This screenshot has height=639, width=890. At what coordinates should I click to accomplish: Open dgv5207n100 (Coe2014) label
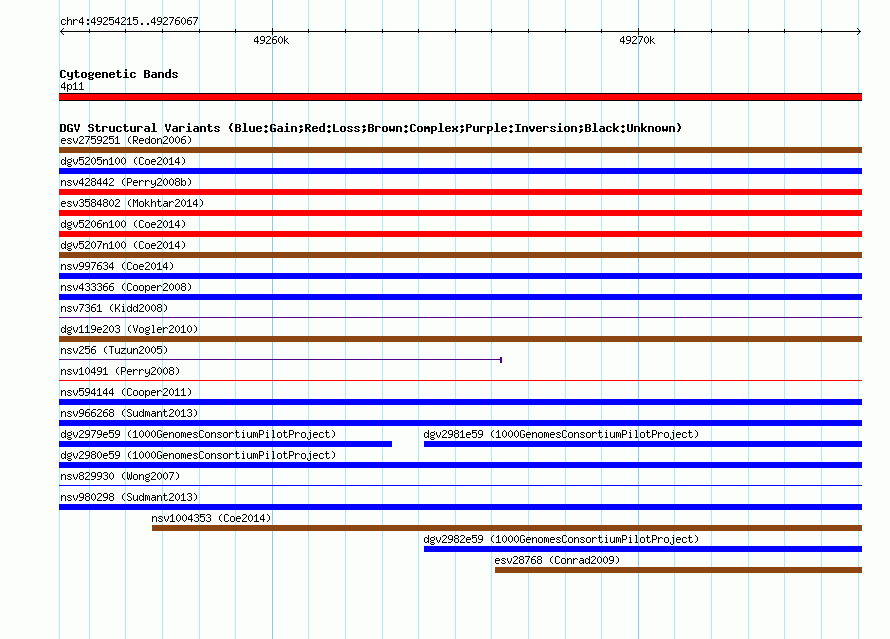[x=123, y=245]
